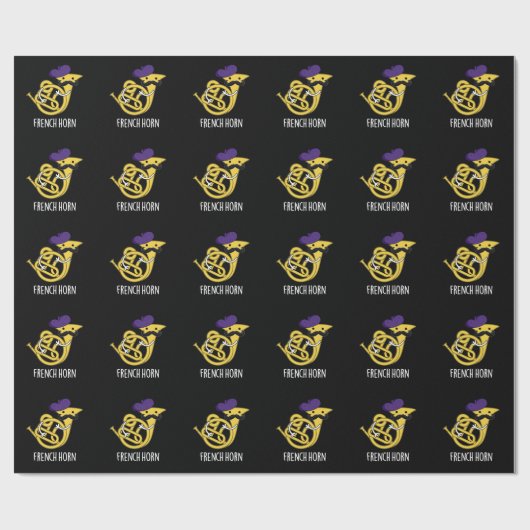Viewport: 530px width, 530px height.
Task: Click purple beret on fifth-row, fourth-column horn
Action: point(310,405)
